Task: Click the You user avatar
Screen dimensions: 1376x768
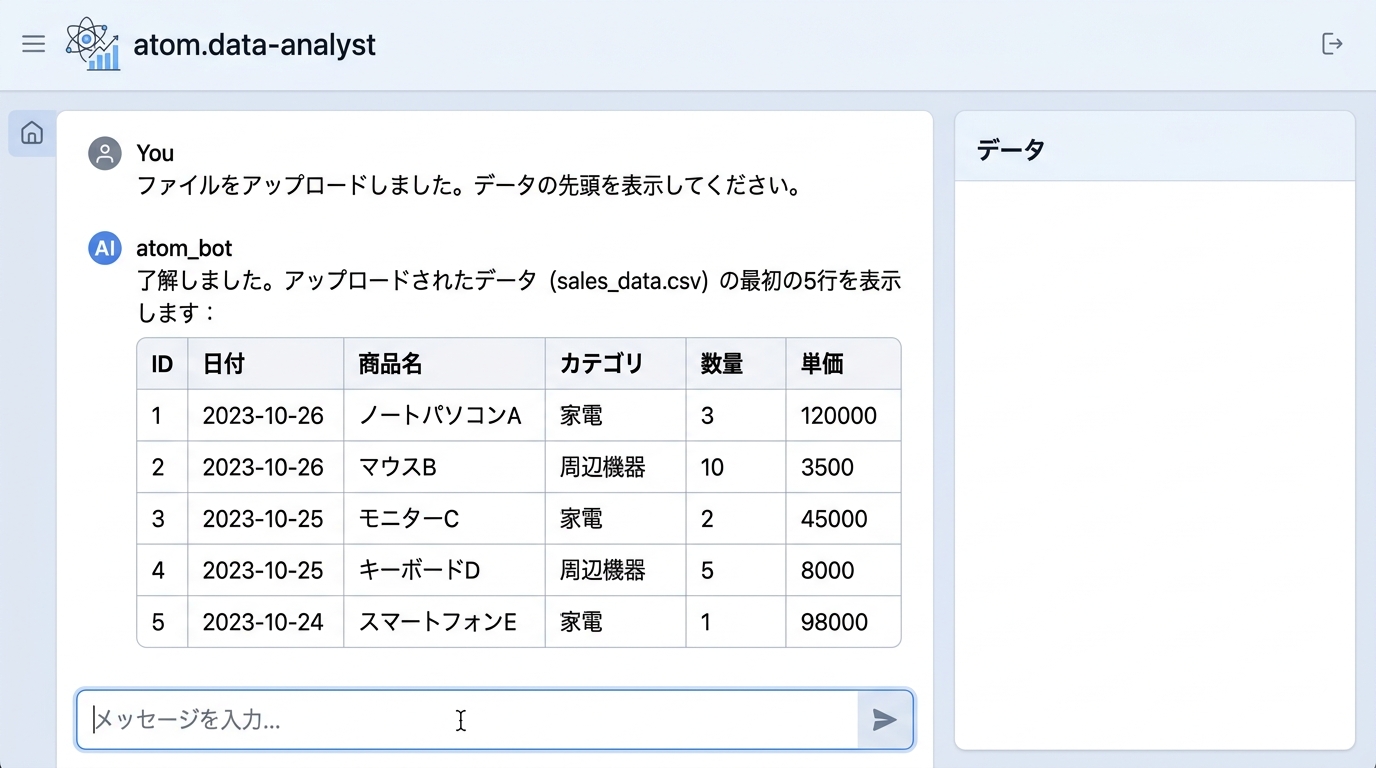Action: coord(105,154)
